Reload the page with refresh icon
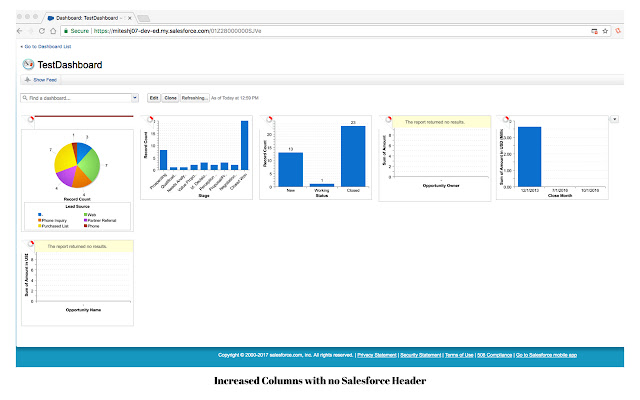Viewport: 640px width, 400px height. 42,31
